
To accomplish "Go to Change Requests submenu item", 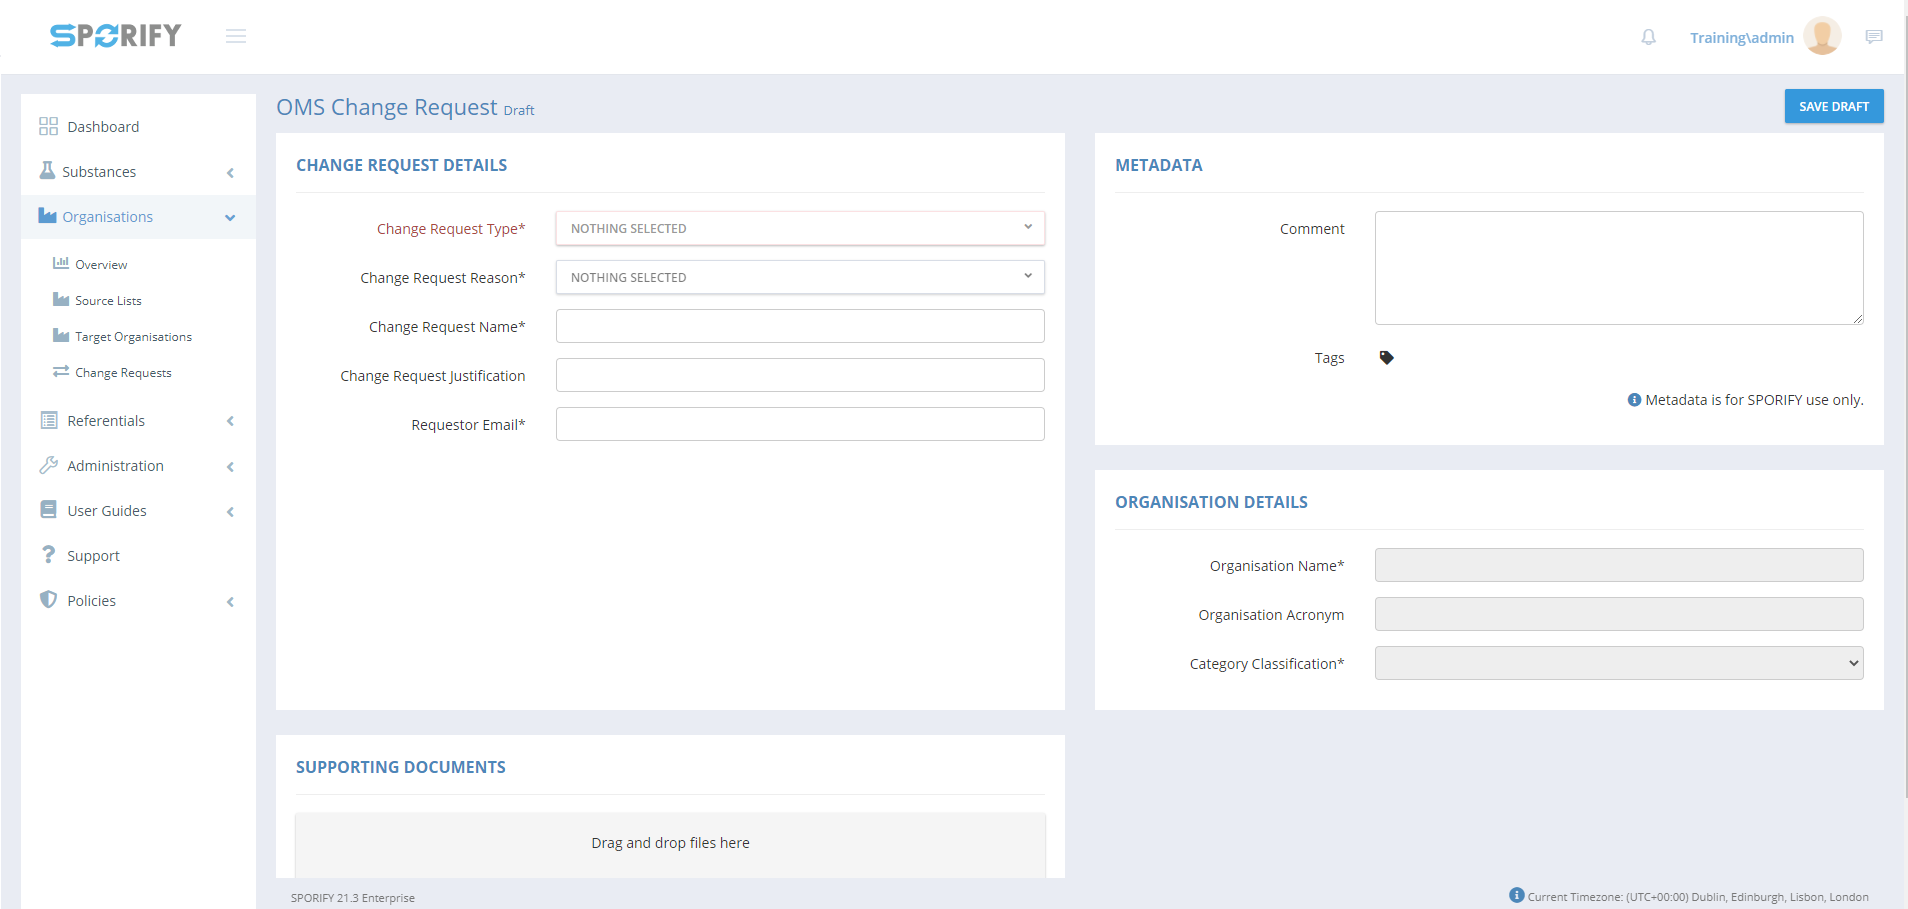I will (x=123, y=373).
